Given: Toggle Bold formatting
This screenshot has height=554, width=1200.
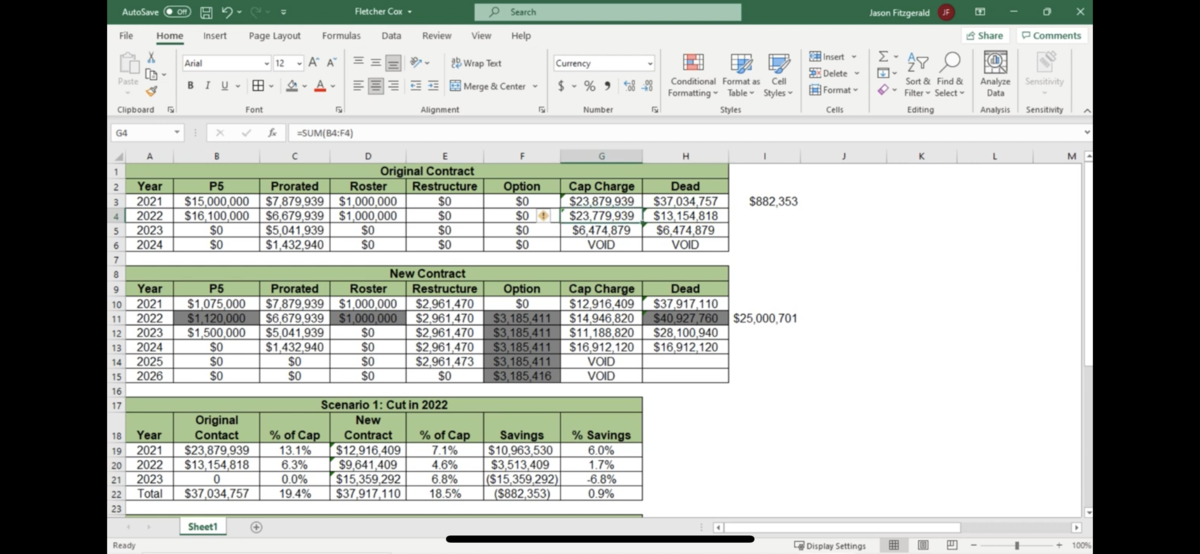Looking at the screenshot, I should click(189, 87).
